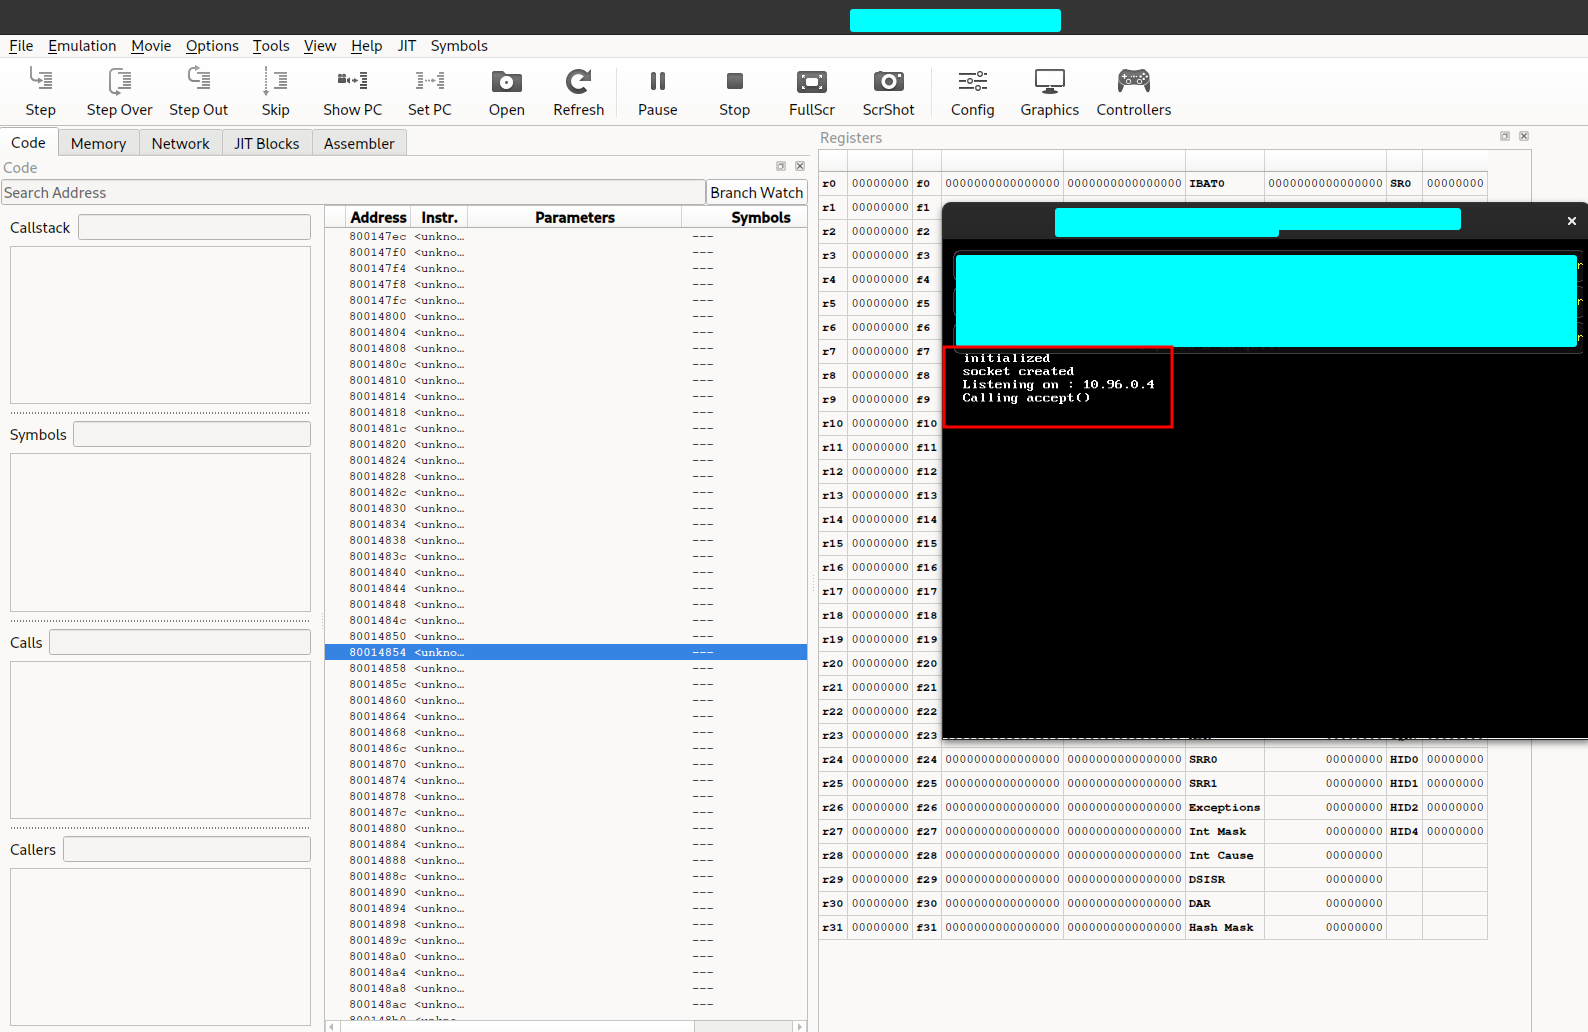Click the Step toolbar icon
Viewport: 1588px width, 1032px height.
(x=40, y=92)
